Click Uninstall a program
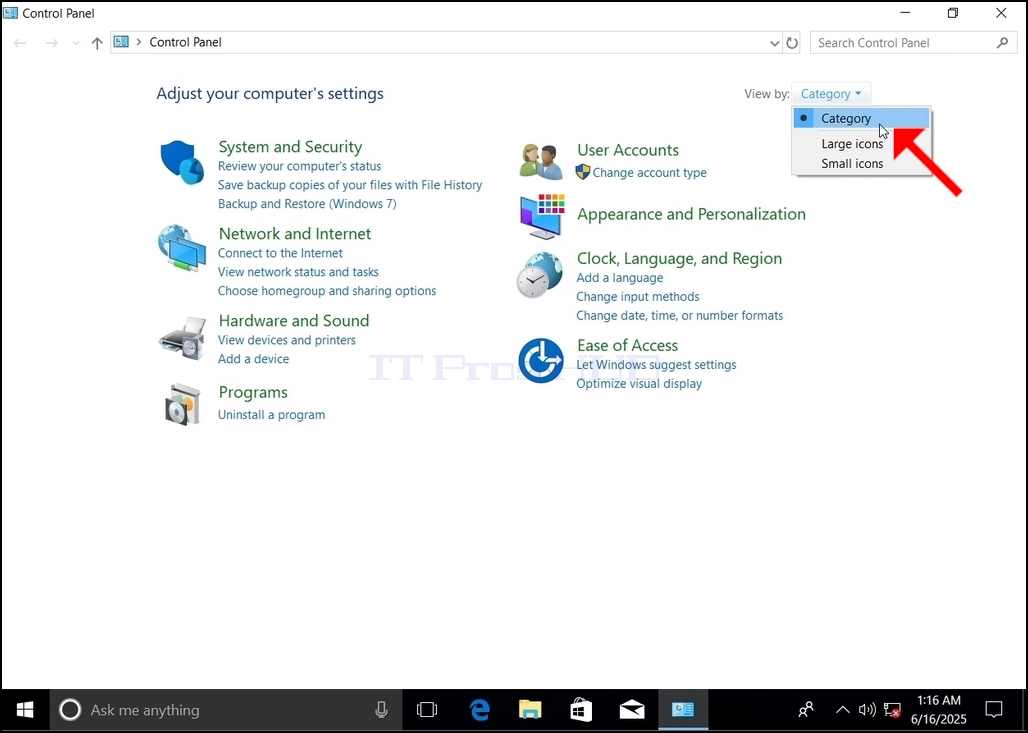The height and width of the screenshot is (733, 1028). click(271, 414)
